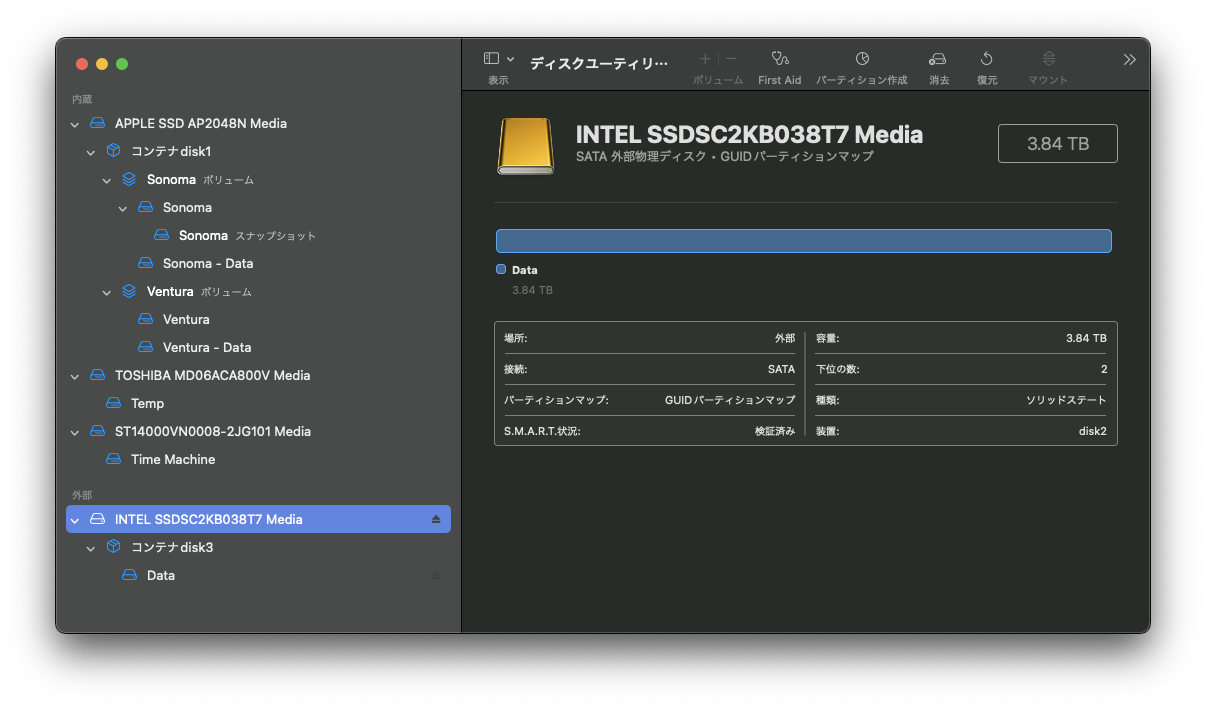The width and height of the screenshot is (1206, 707).
Task: Select Ventura - Data volume
Action: pyautogui.click(x=258, y=347)
